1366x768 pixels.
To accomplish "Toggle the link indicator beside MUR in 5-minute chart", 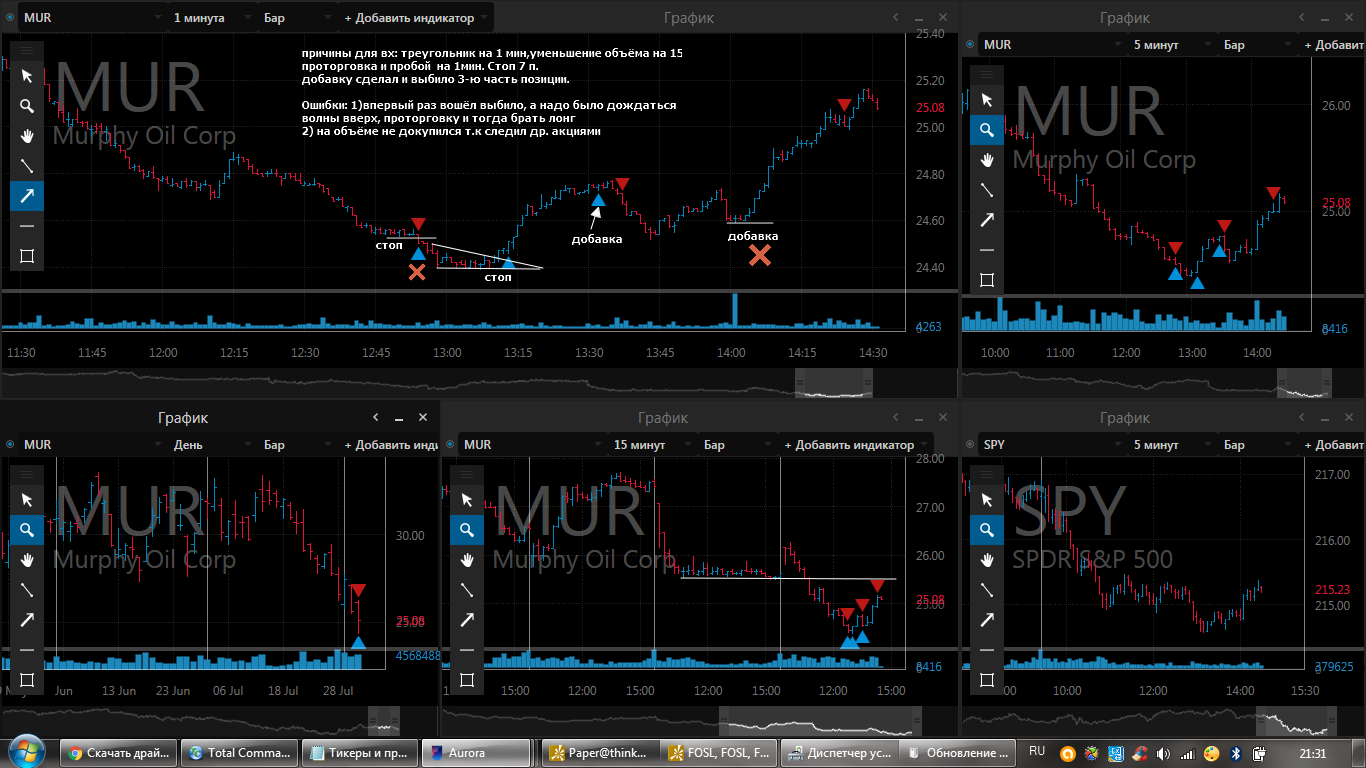I will pyautogui.click(x=969, y=45).
